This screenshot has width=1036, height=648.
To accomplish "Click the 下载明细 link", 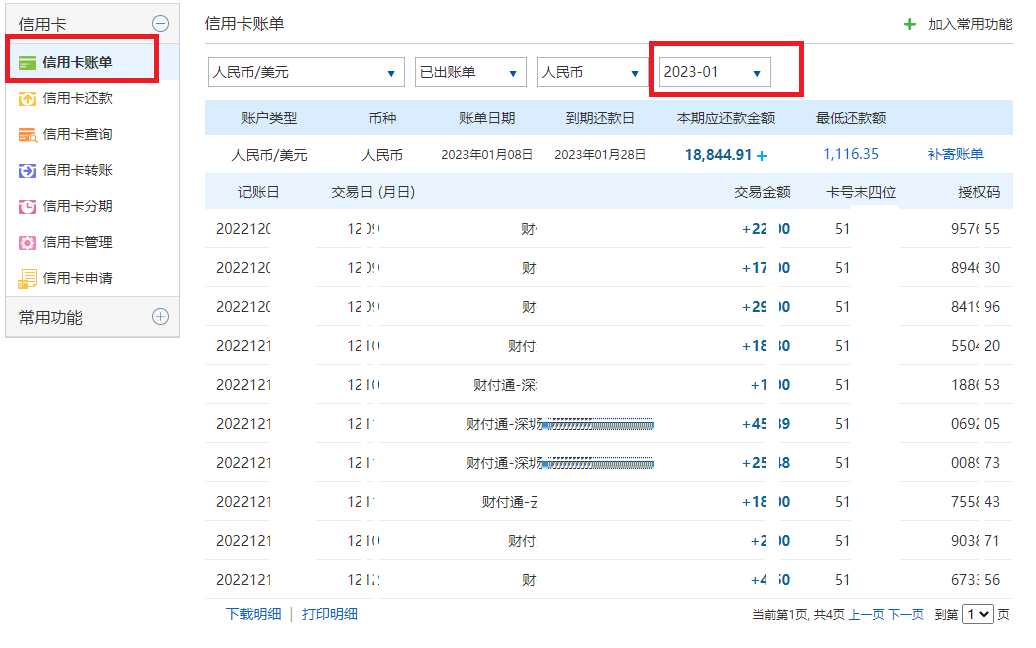I will coord(253,614).
